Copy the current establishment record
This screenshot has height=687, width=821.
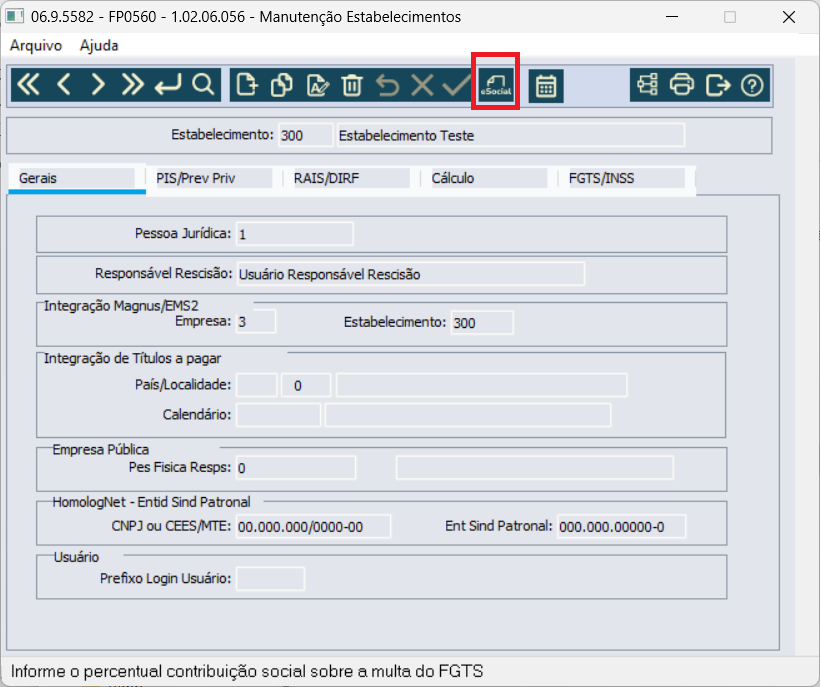[282, 85]
